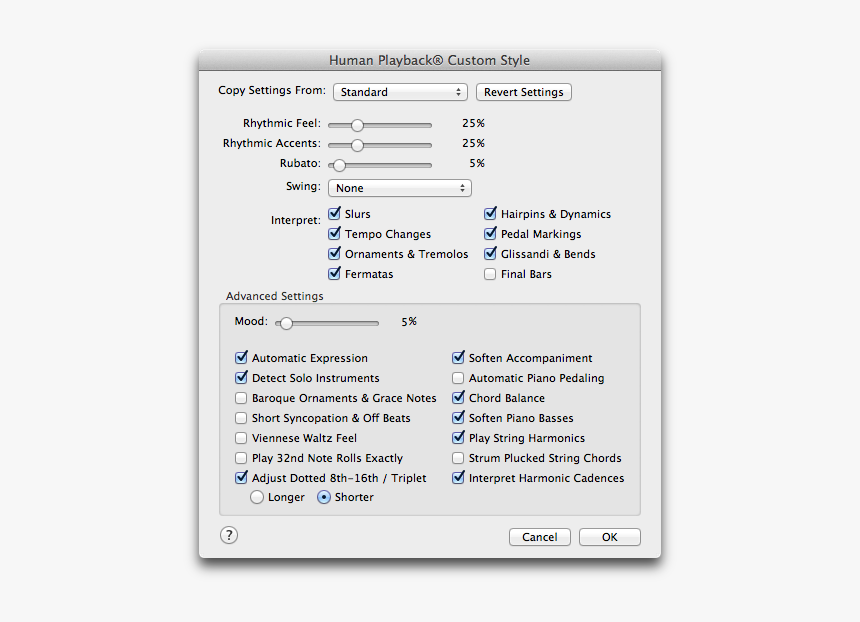The height and width of the screenshot is (622, 860).
Task: Enable Automatic Piano Pedaling
Action: 458,378
